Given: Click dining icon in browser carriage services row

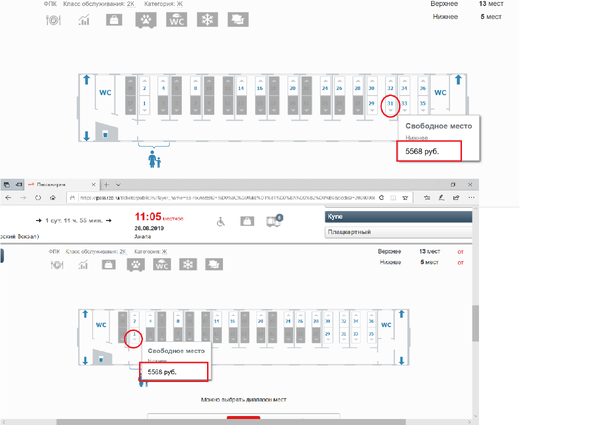Looking at the screenshot, I should [x=57, y=265].
